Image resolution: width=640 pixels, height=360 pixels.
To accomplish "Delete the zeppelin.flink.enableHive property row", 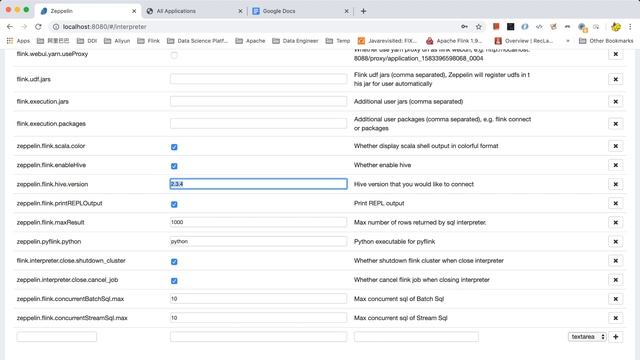I will click(616, 165).
